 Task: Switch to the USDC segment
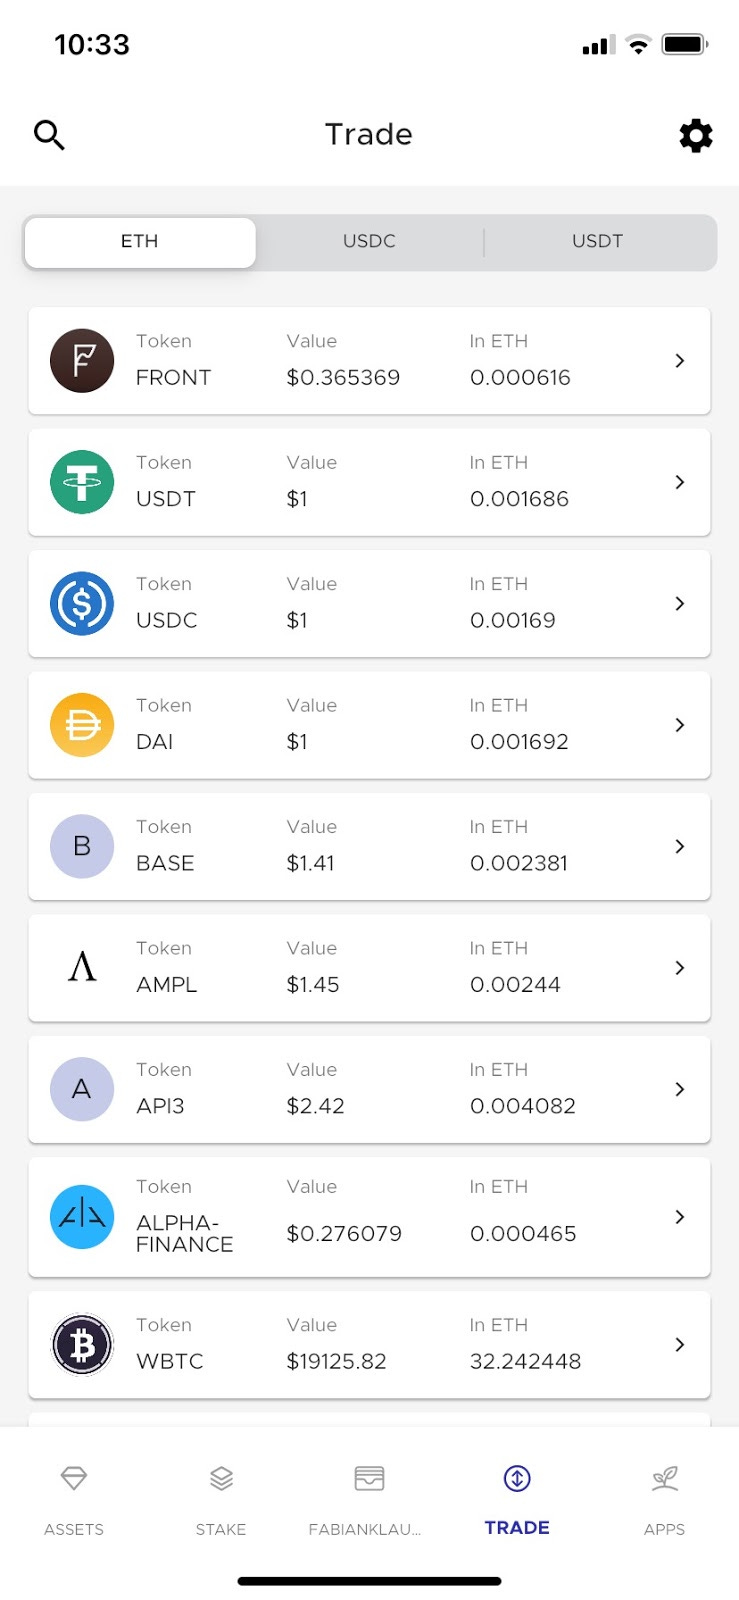tap(369, 242)
